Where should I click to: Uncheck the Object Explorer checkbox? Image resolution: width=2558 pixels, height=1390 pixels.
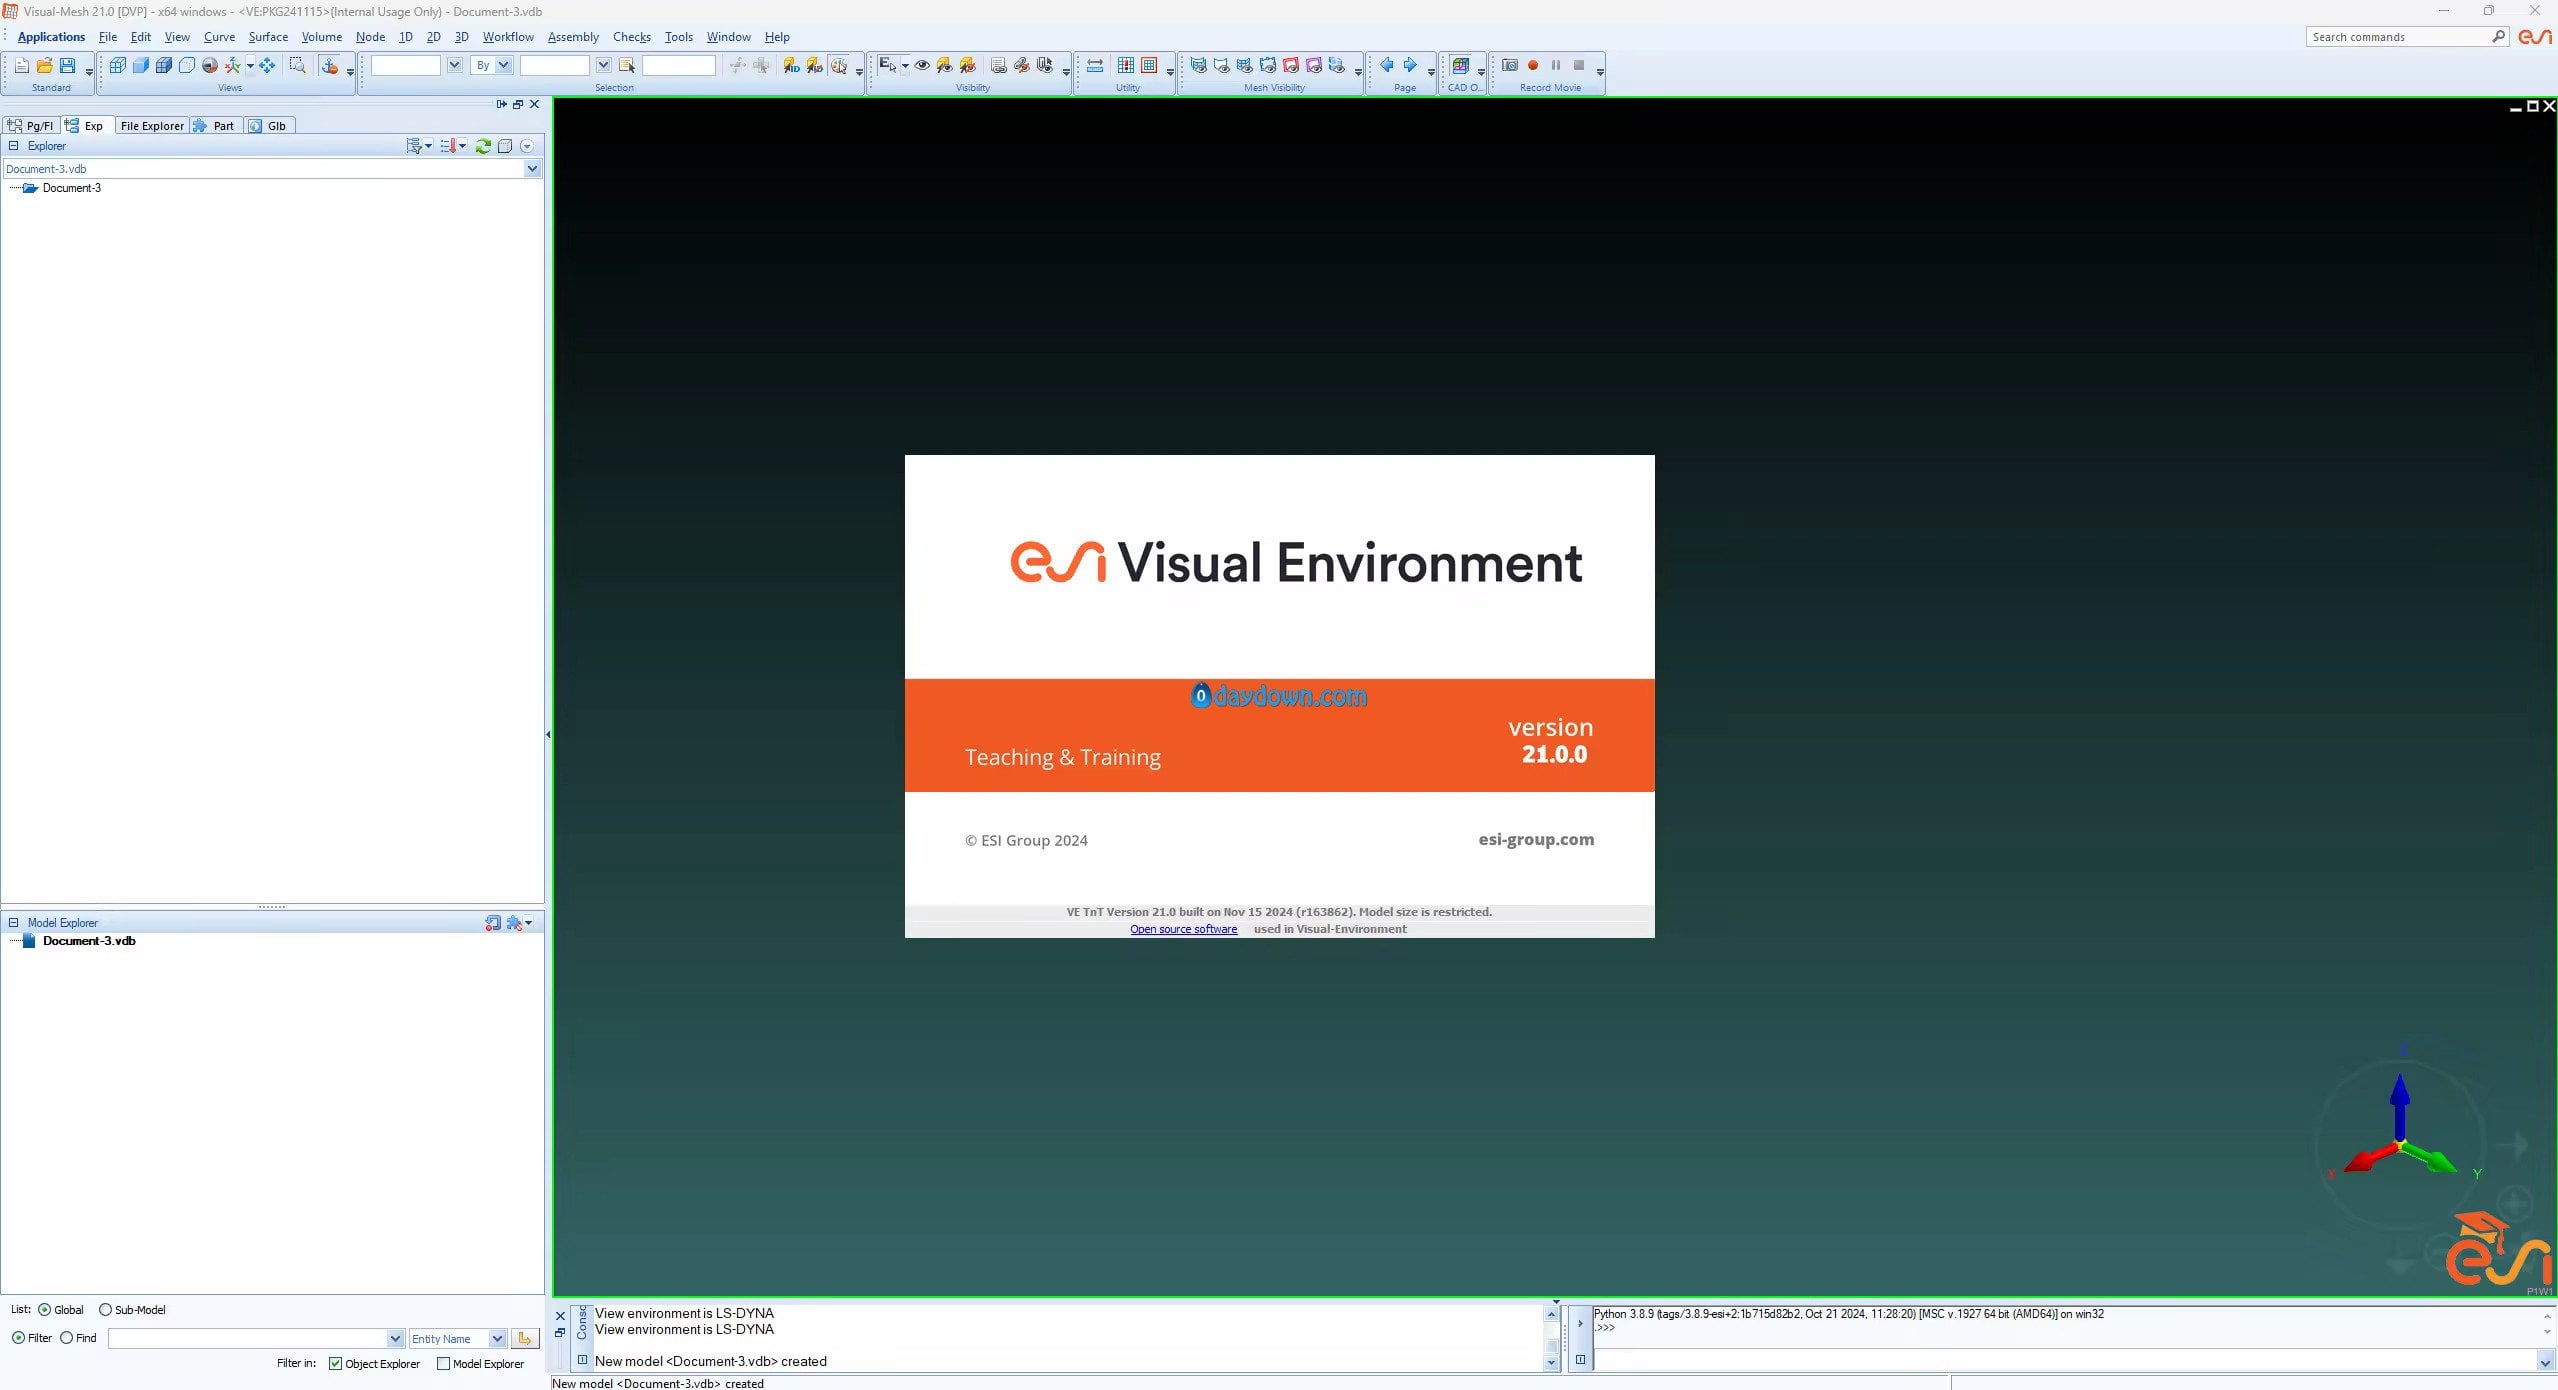tap(336, 1364)
